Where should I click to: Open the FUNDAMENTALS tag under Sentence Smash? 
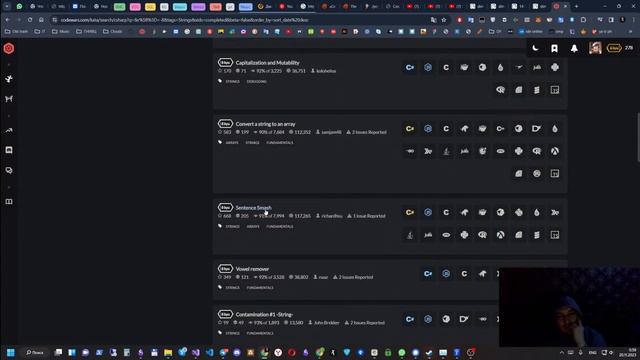tap(280, 227)
